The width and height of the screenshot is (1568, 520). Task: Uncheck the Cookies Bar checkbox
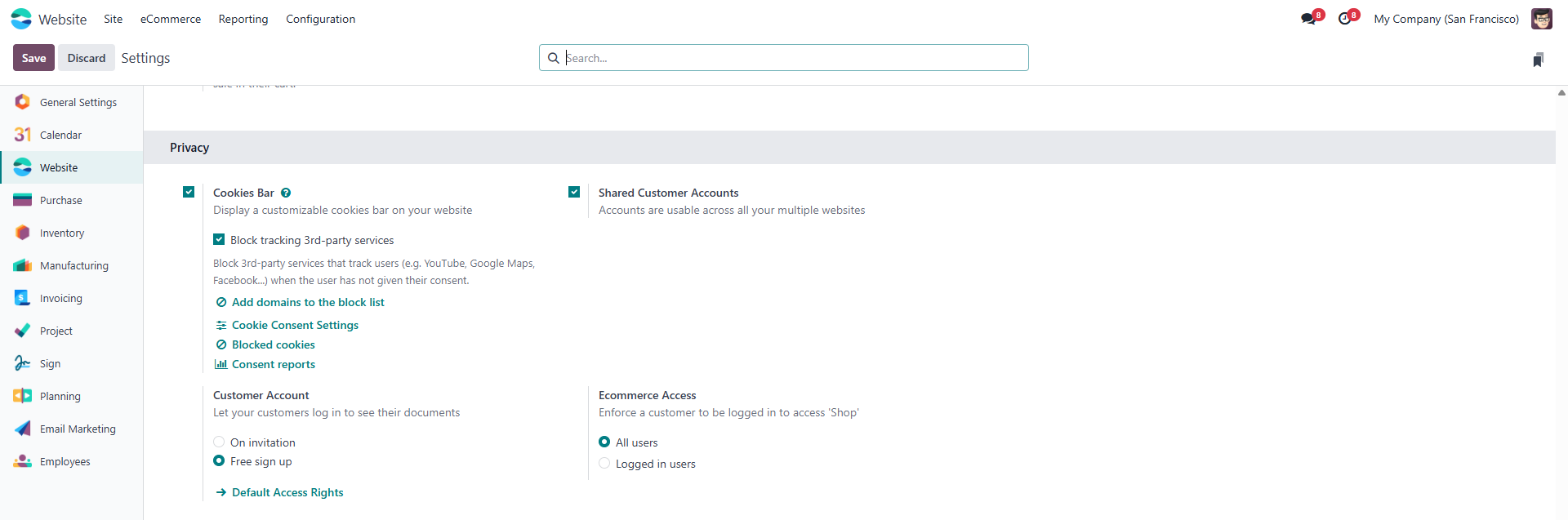click(189, 192)
